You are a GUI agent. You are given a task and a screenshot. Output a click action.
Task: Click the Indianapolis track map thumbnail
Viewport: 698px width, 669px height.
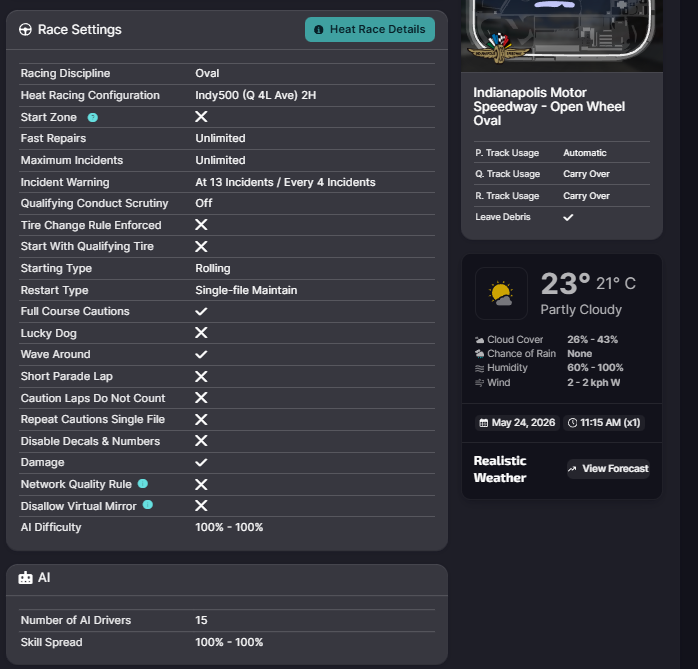562,35
